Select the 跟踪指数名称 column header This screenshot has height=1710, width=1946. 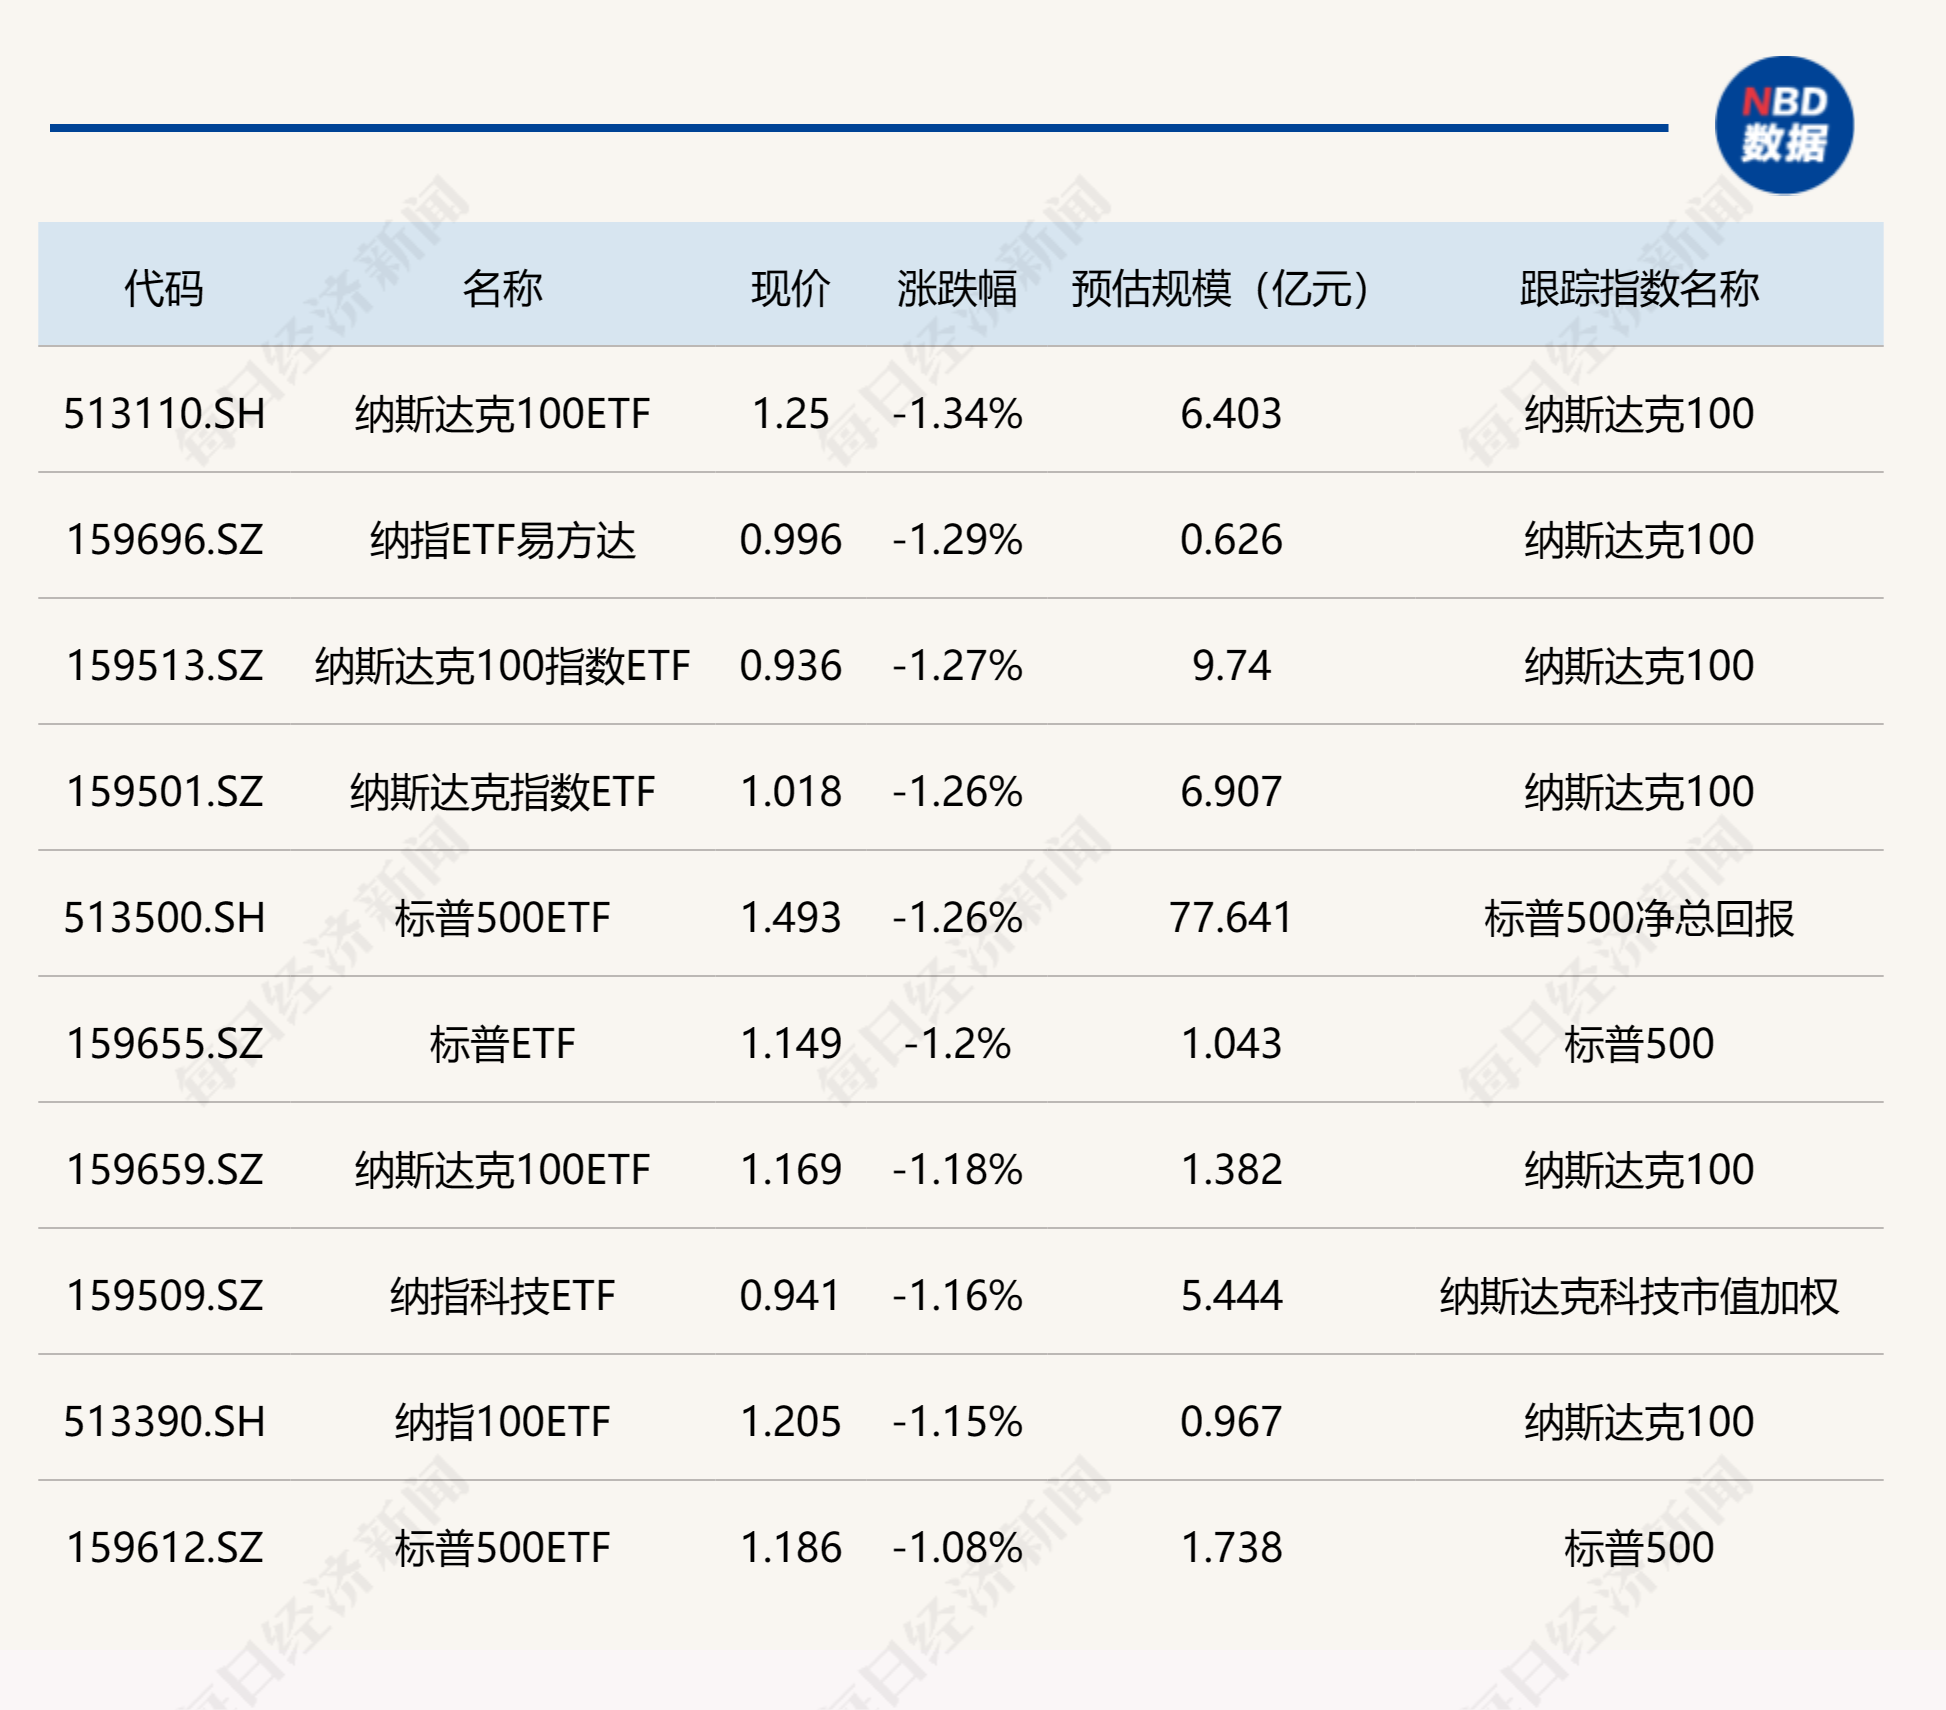1639,289
